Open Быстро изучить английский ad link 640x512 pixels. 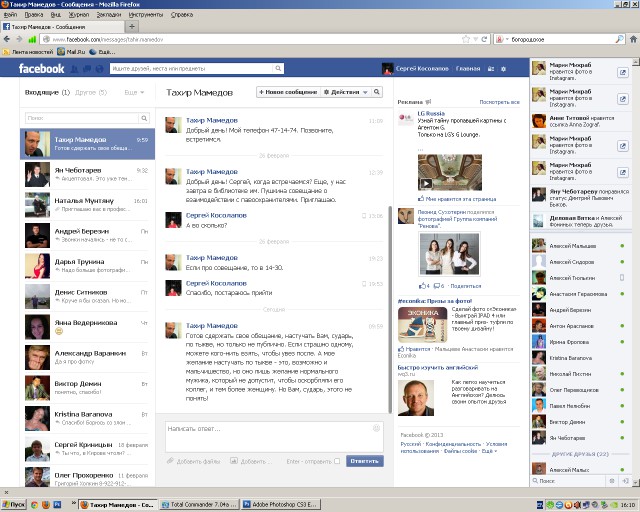438,367
